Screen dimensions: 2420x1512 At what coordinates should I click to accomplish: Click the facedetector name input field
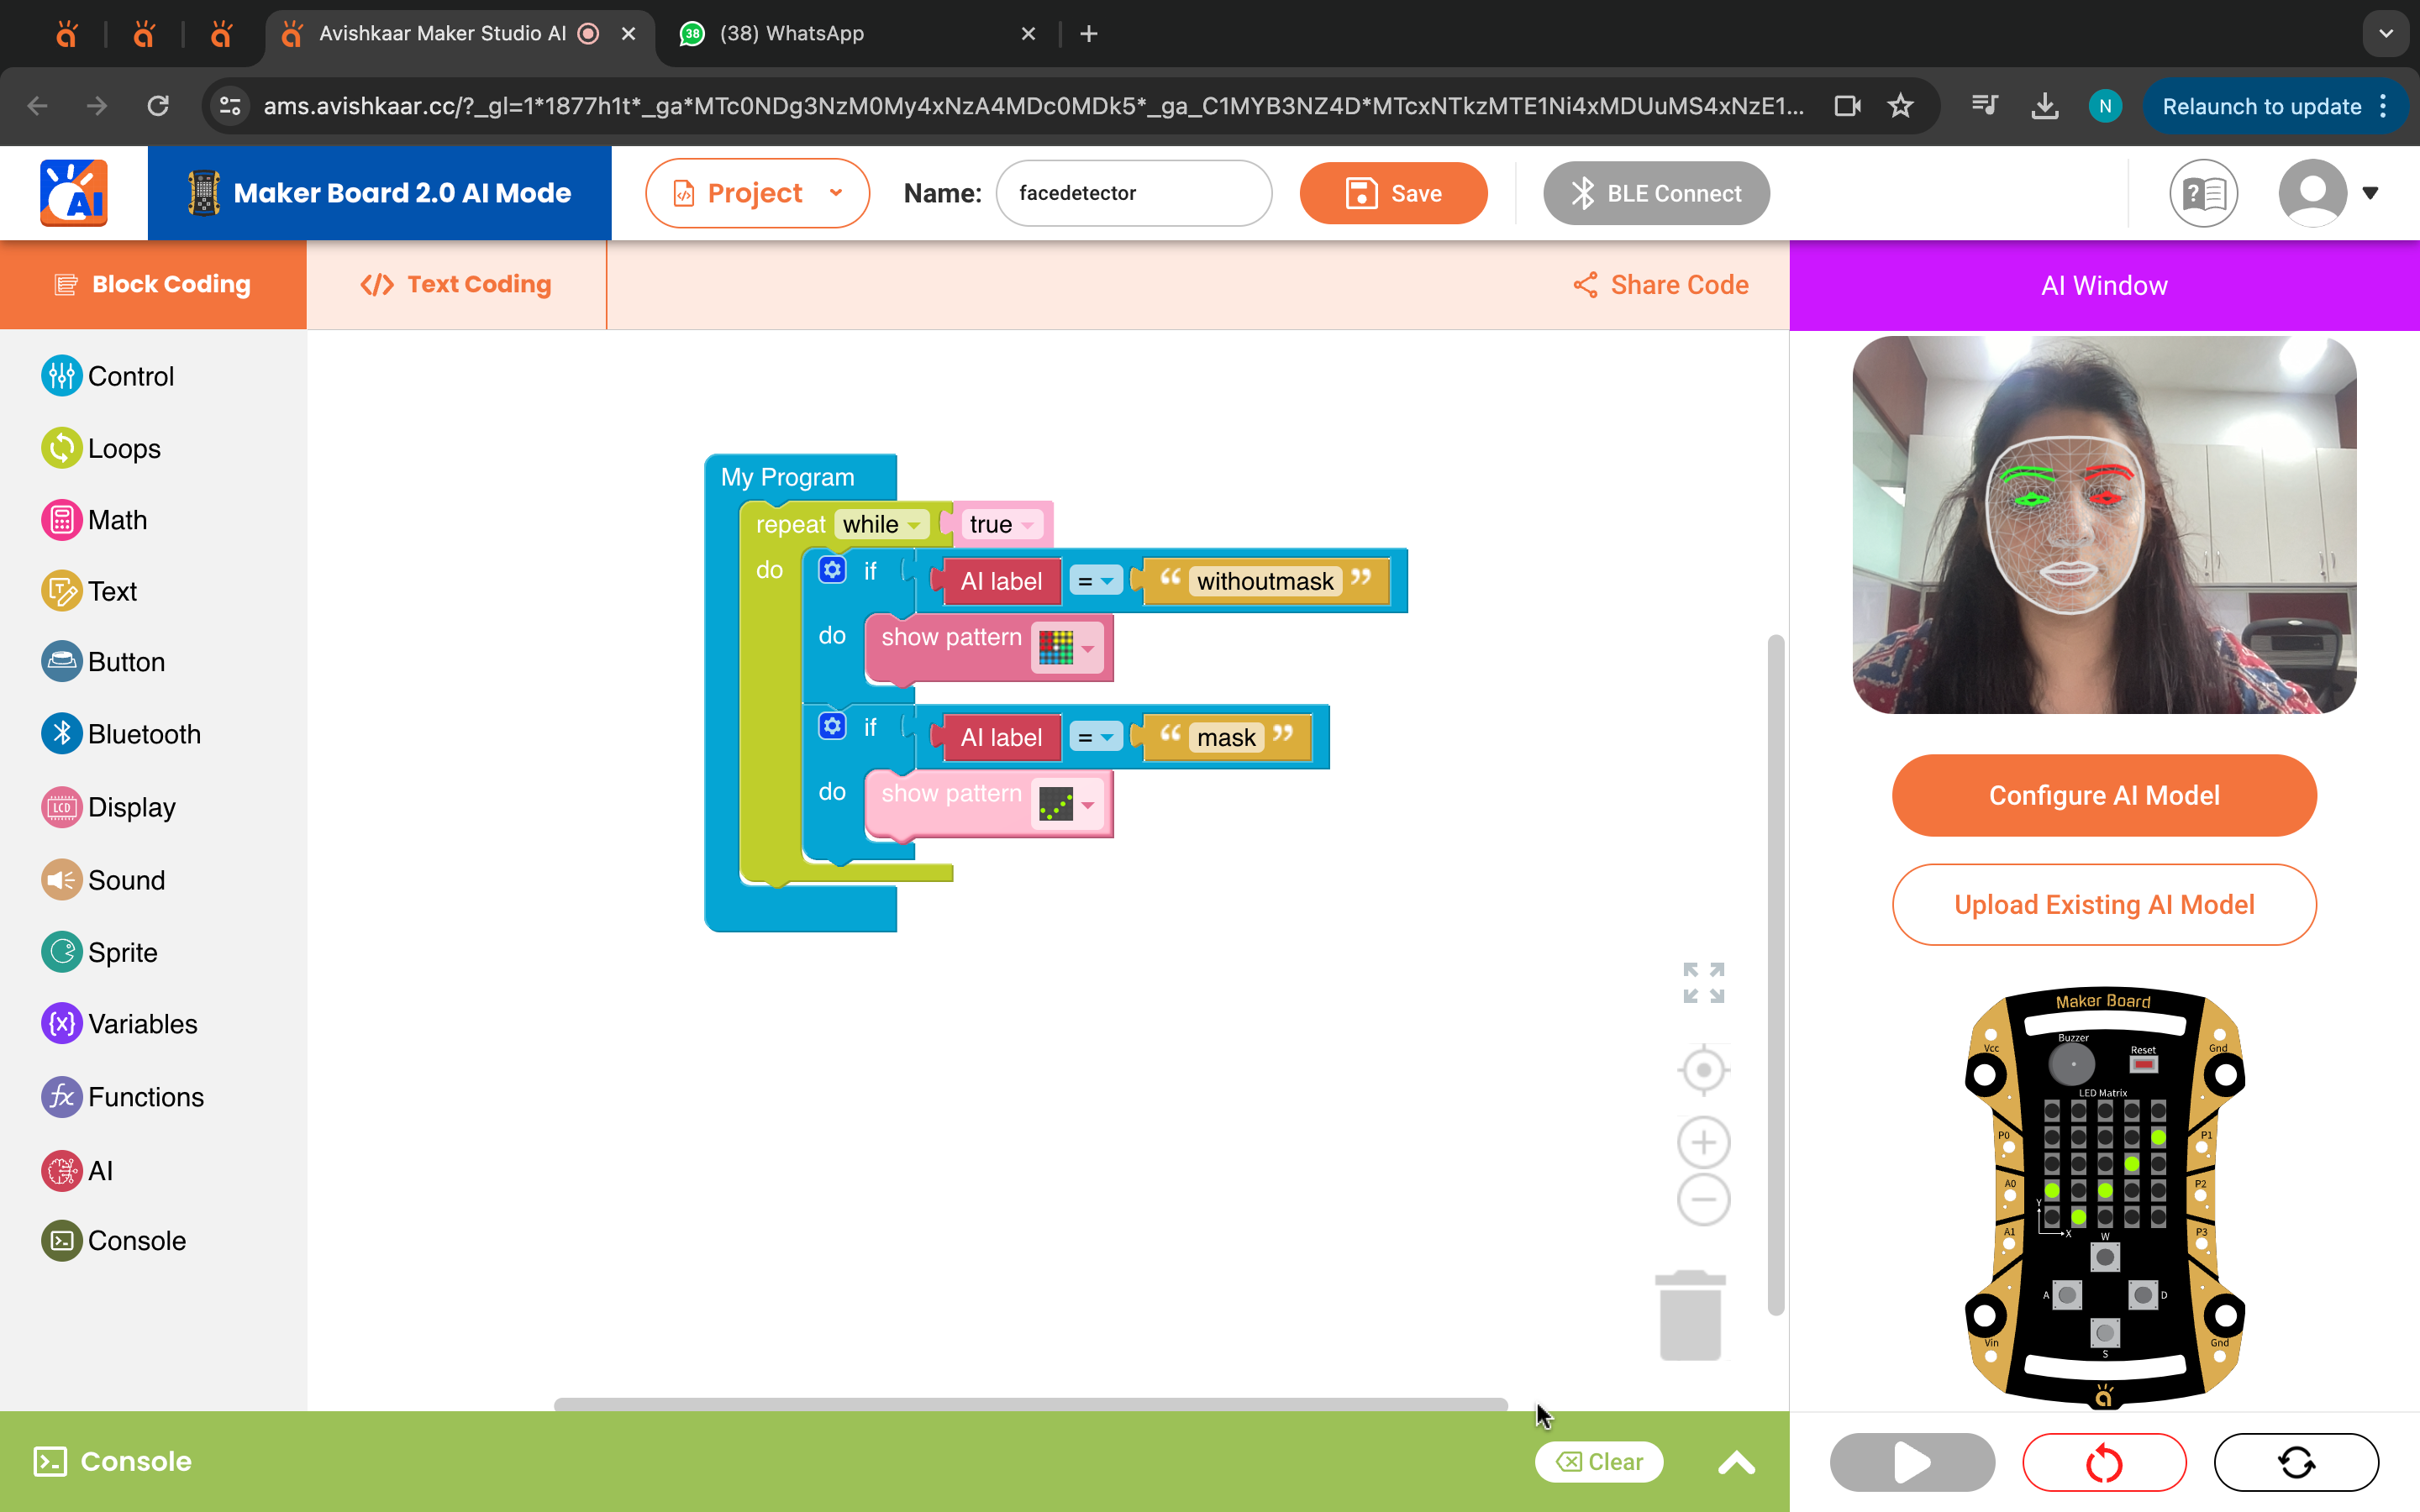point(1133,192)
